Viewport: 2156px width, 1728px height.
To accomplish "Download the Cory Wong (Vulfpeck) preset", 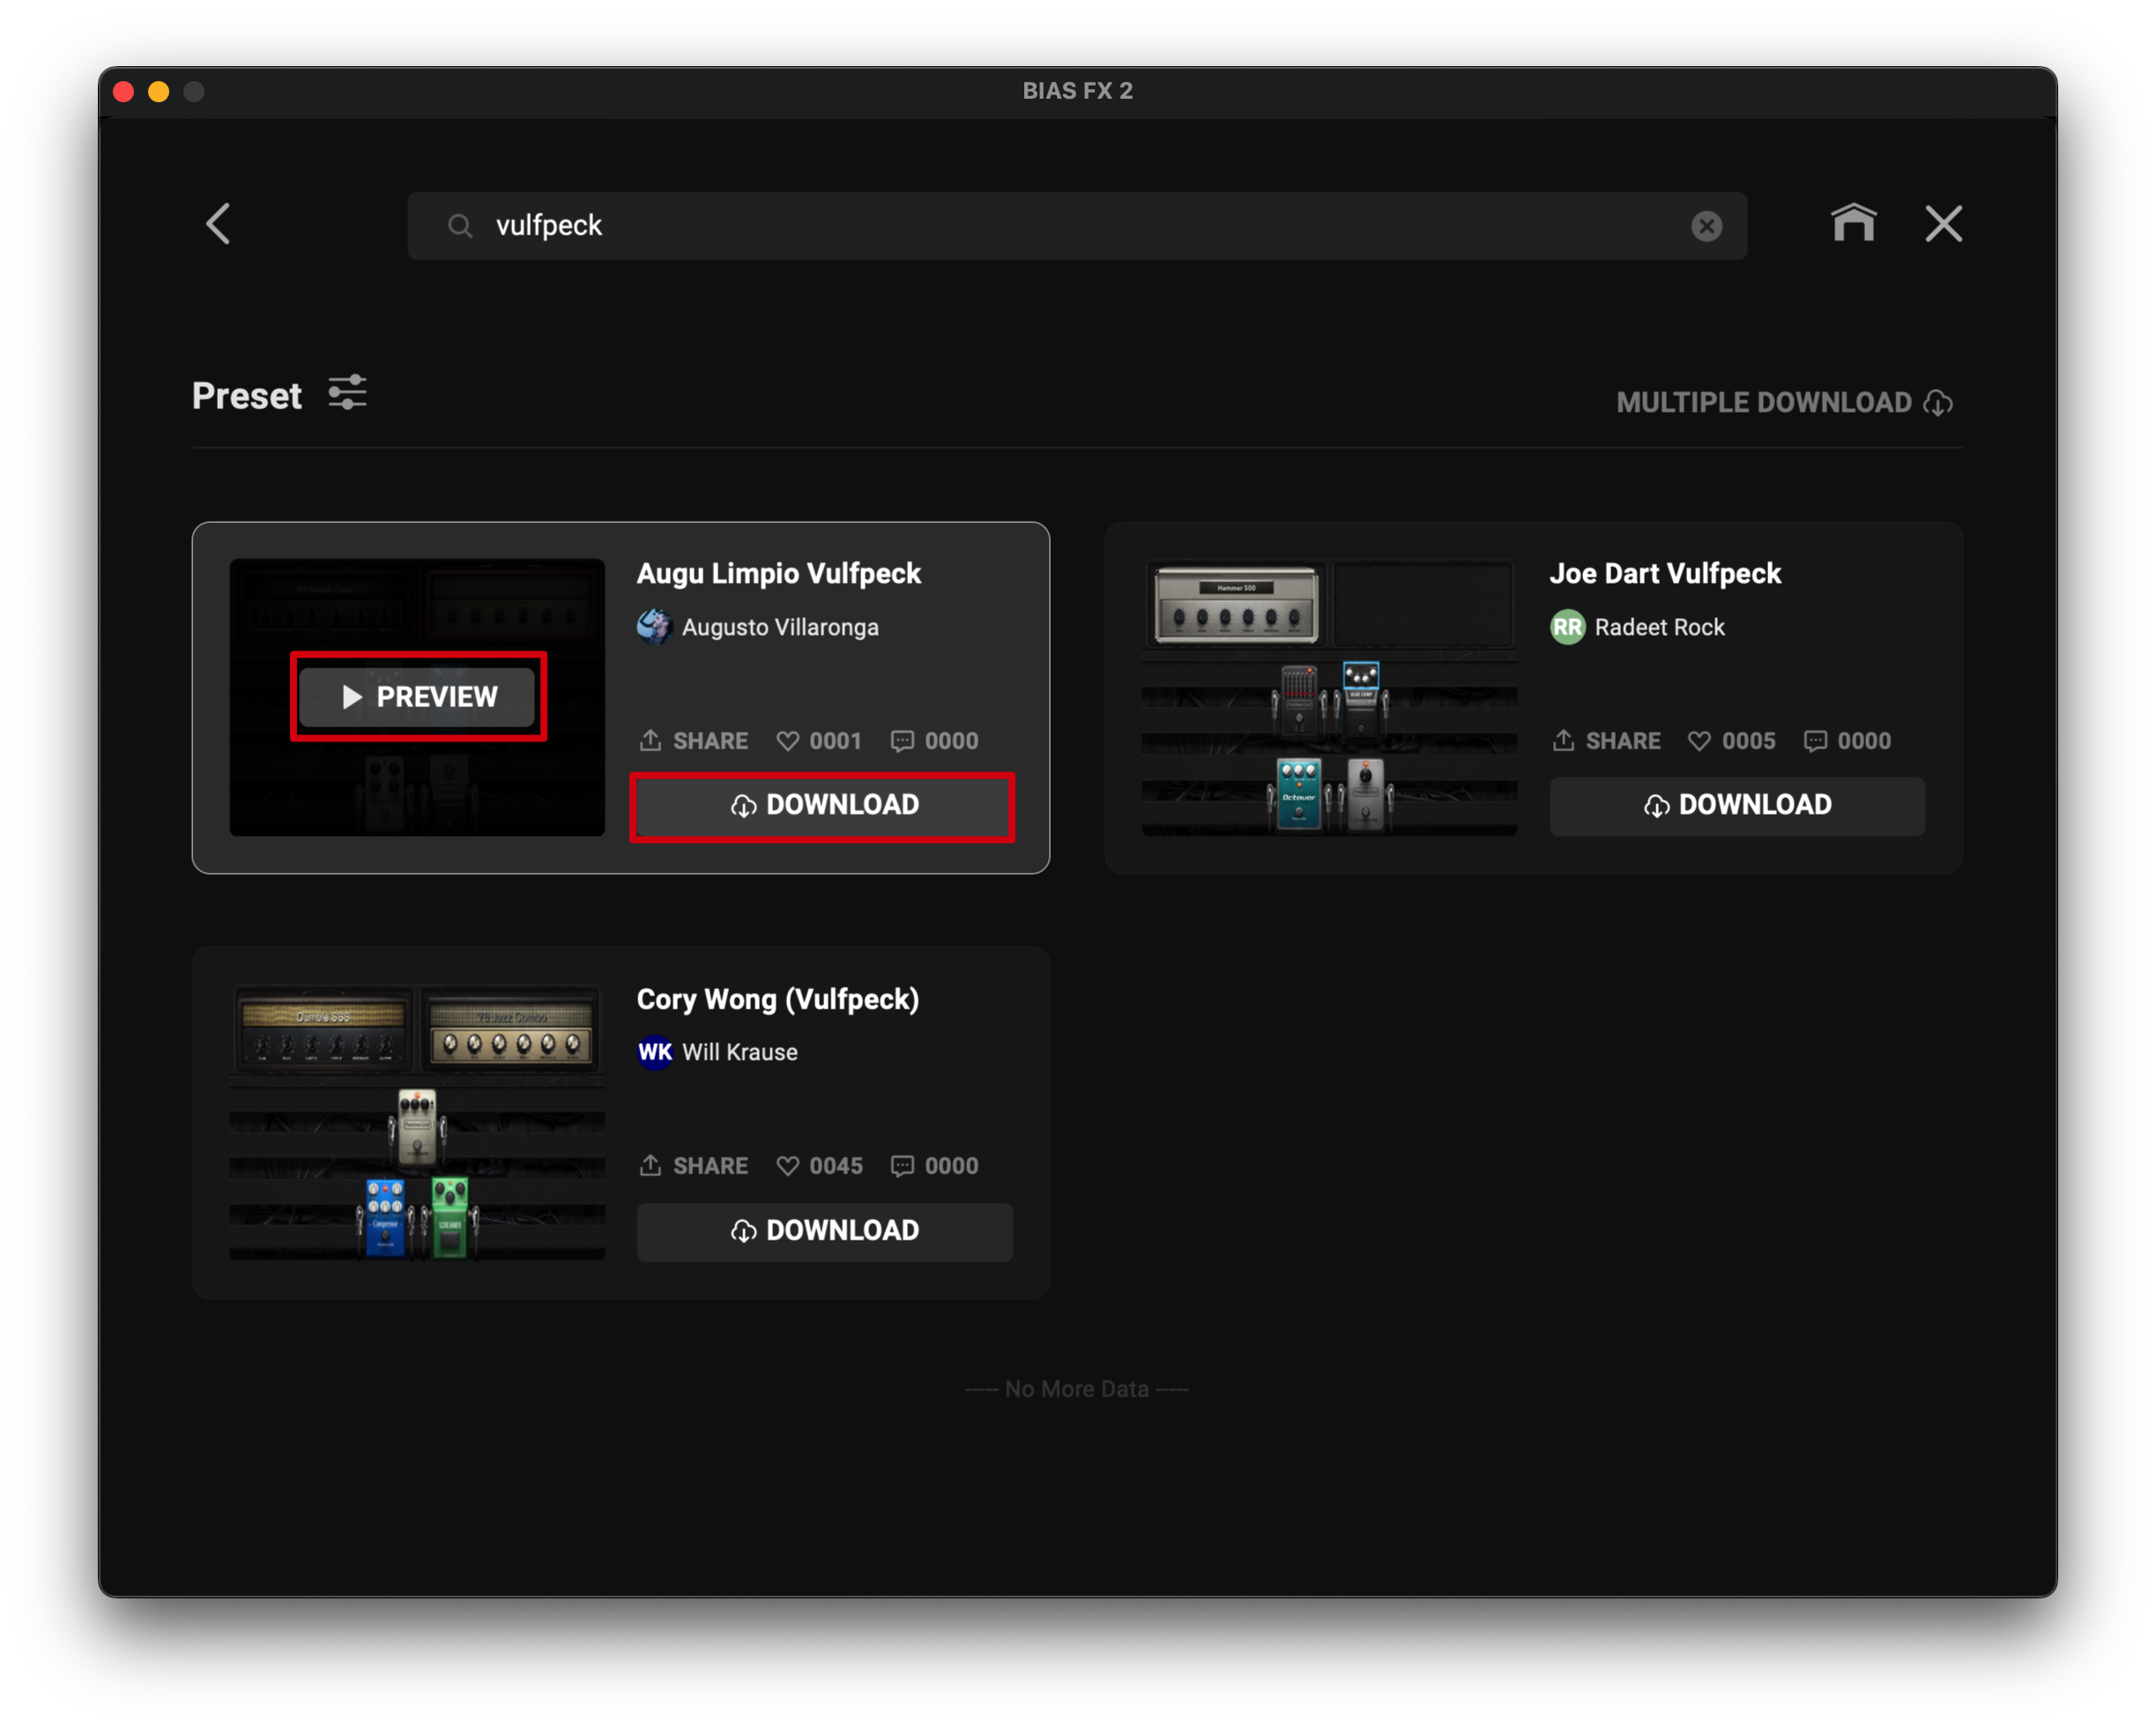I will [x=824, y=1231].
